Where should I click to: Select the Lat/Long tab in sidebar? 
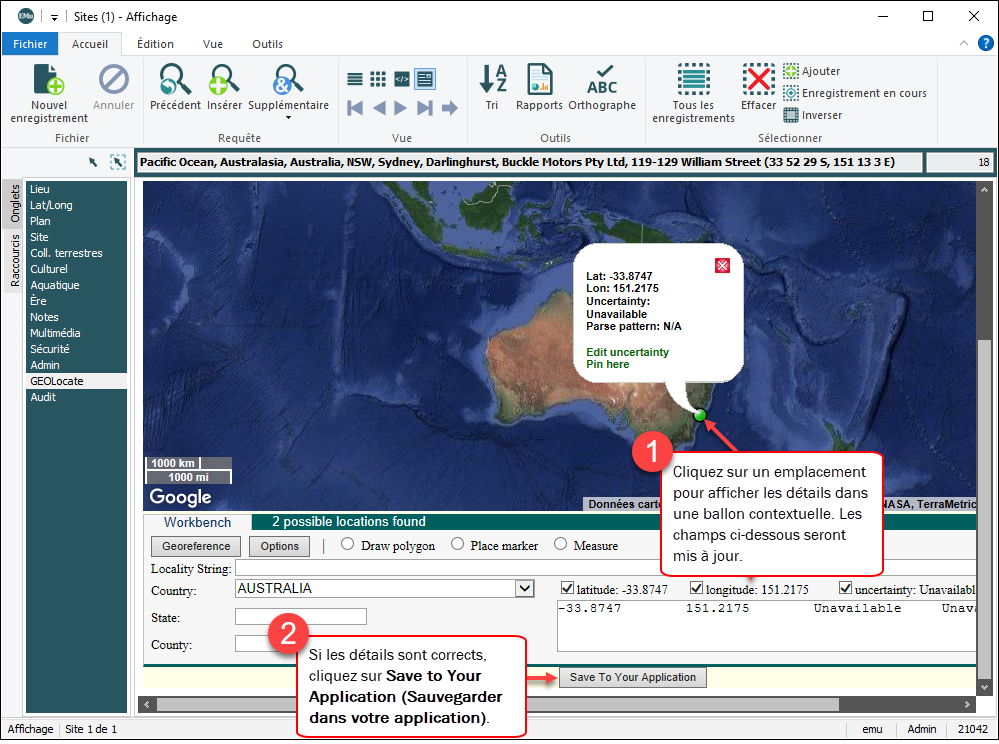50,205
